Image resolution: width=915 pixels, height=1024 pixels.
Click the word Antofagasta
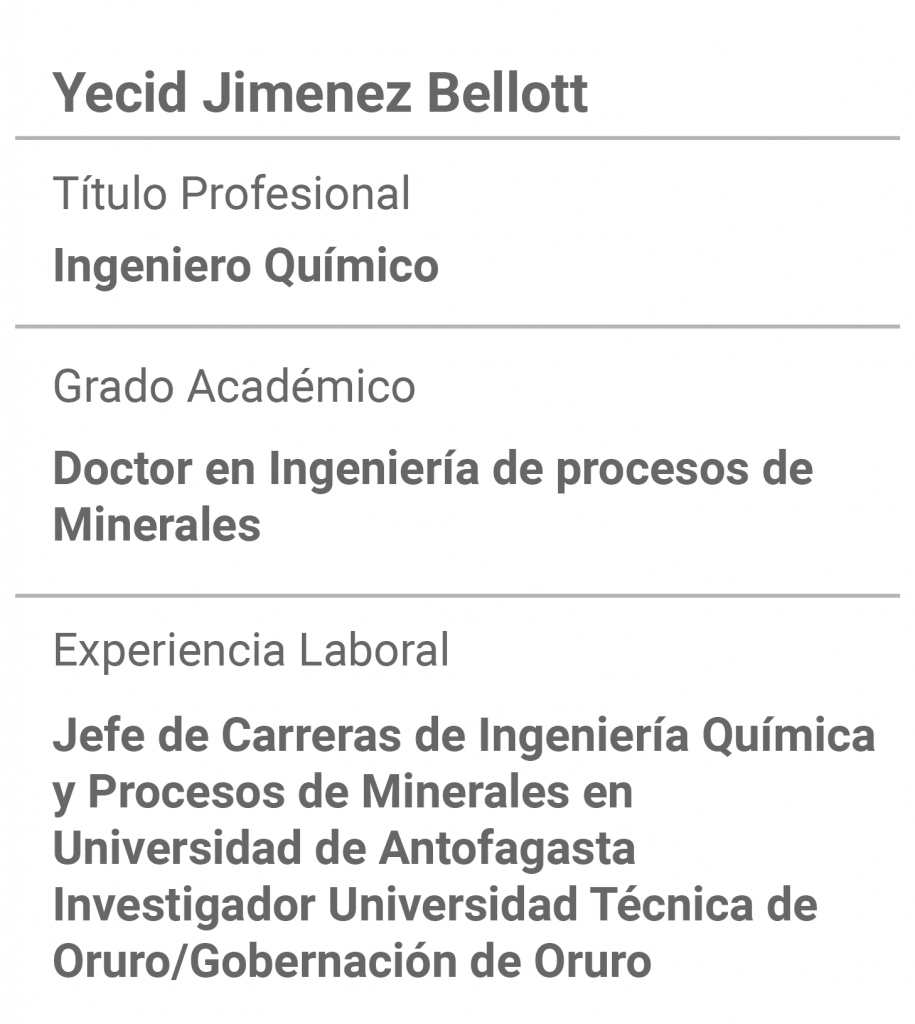point(507,848)
